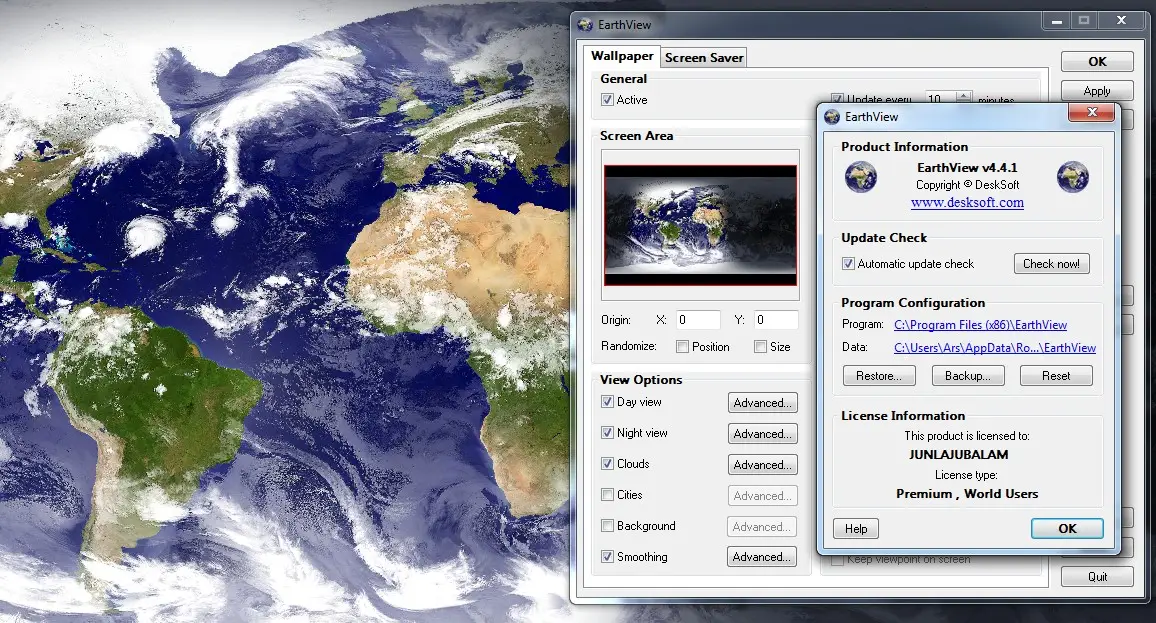Click the Screen Area preview thumbnail
1156x623 pixels.
[x=700, y=225]
